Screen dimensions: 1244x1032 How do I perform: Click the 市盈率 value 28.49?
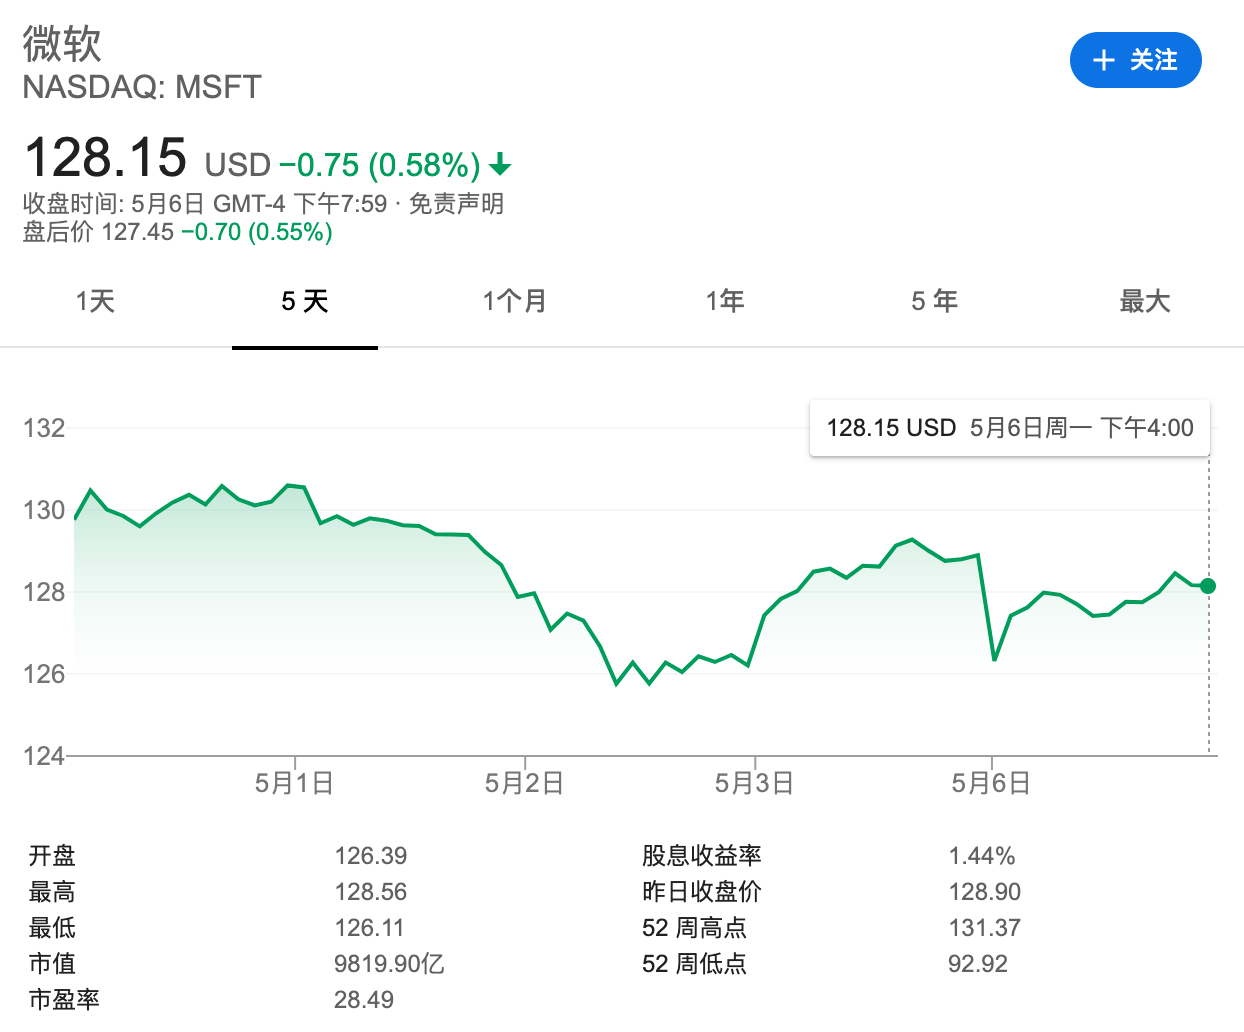point(364,1000)
